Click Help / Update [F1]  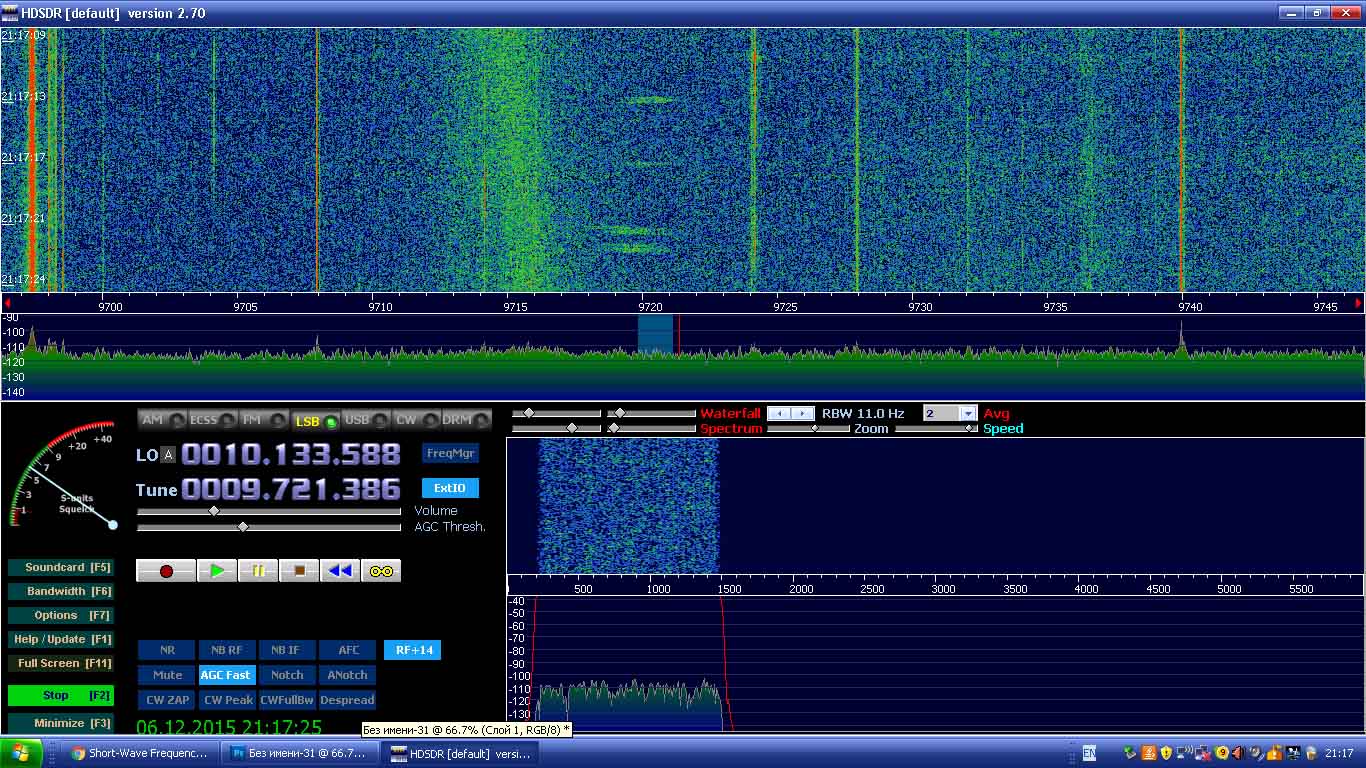[x=60, y=639]
